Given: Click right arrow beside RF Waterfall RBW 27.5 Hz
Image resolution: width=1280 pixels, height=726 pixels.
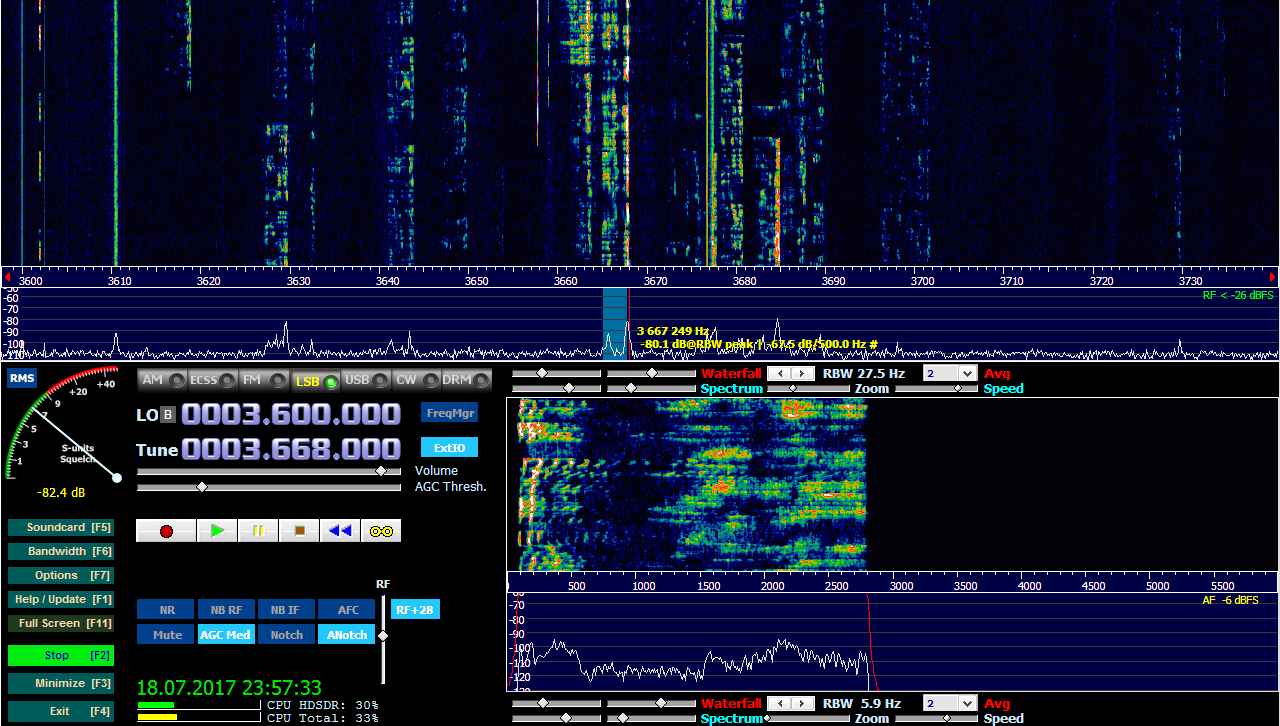Looking at the screenshot, I should [803, 373].
